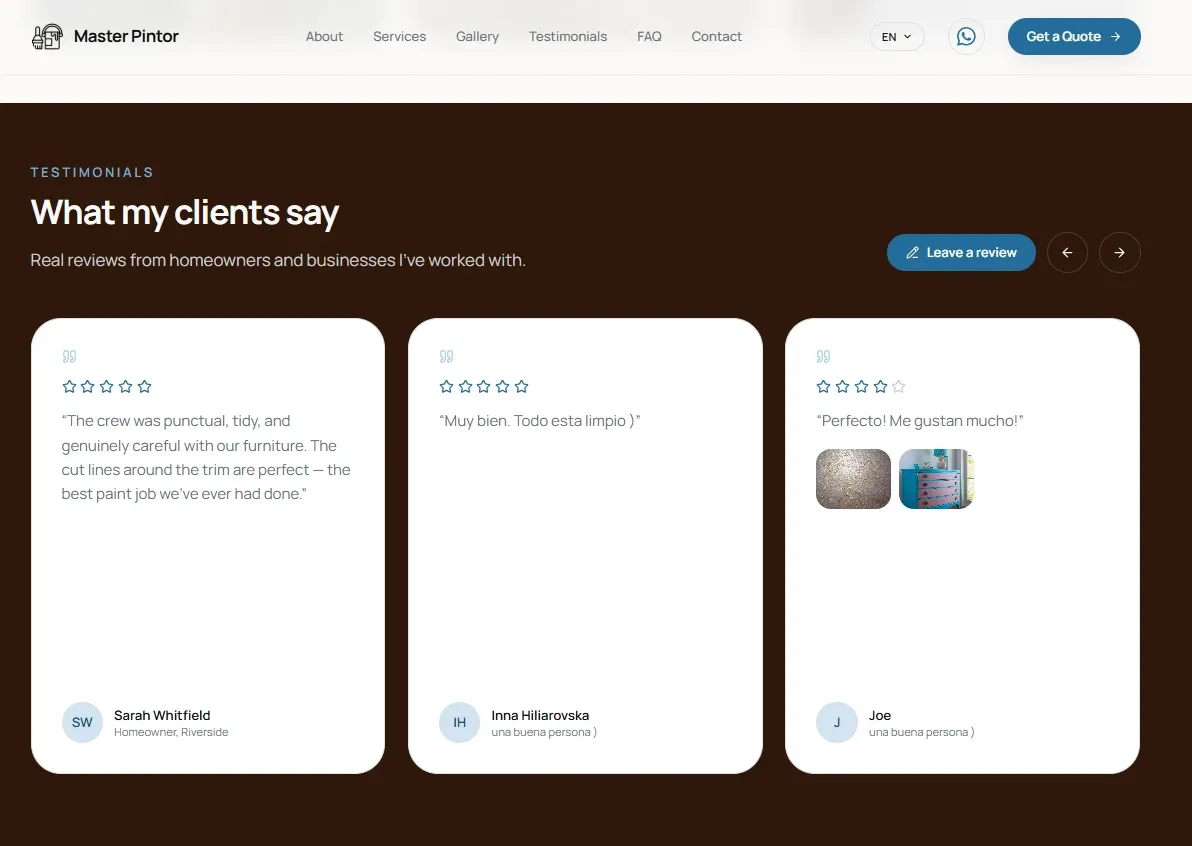This screenshot has width=1192, height=846.
Task: Show previous testimonials with left arrow
Action: [x=1067, y=252]
